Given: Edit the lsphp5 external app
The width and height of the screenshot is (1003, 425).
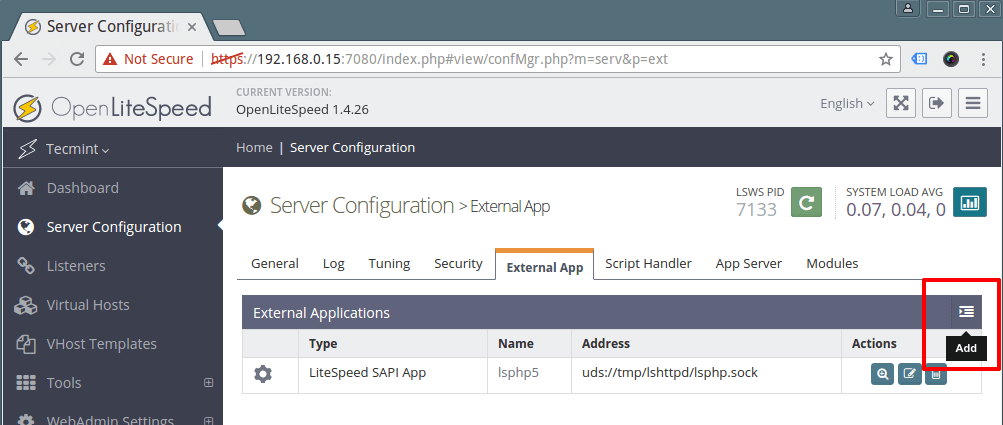Looking at the screenshot, I should coord(909,374).
